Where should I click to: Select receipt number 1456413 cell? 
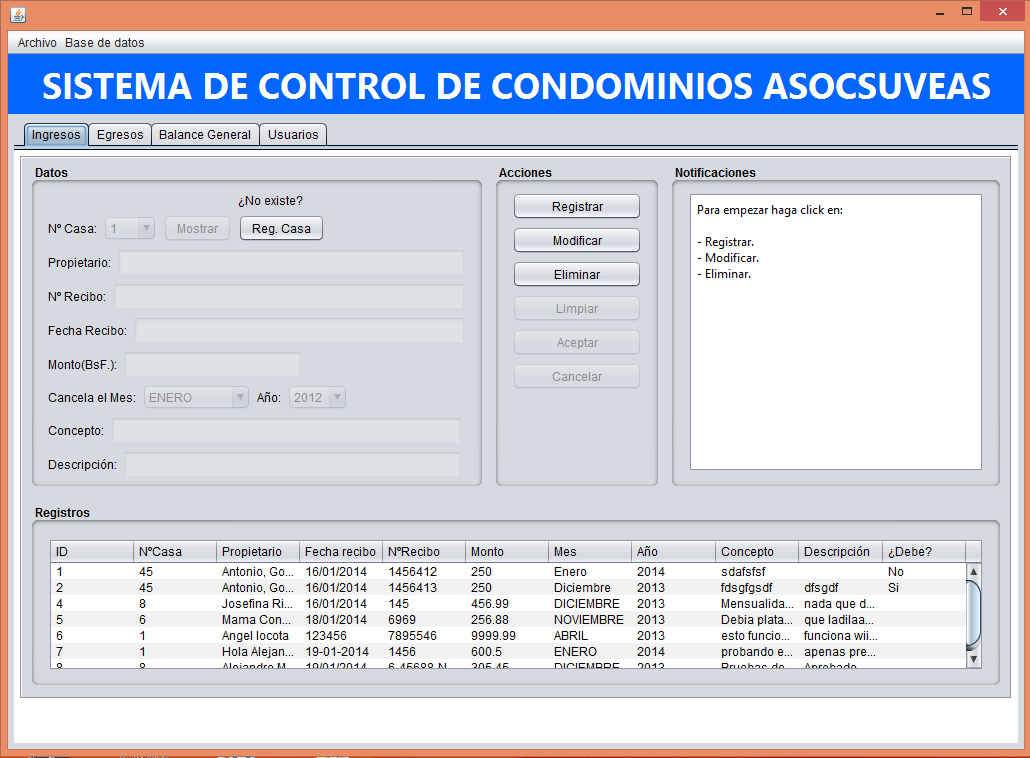424,588
